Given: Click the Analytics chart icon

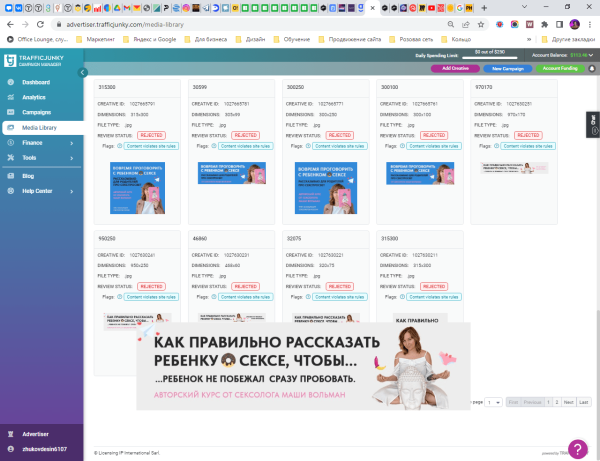Looking at the screenshot, I should [x=11, y=97].
